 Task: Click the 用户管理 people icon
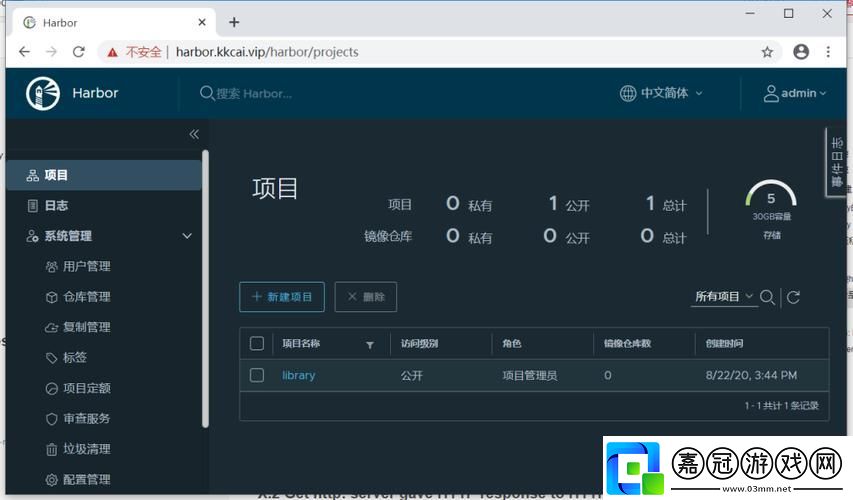click(51, 267)
